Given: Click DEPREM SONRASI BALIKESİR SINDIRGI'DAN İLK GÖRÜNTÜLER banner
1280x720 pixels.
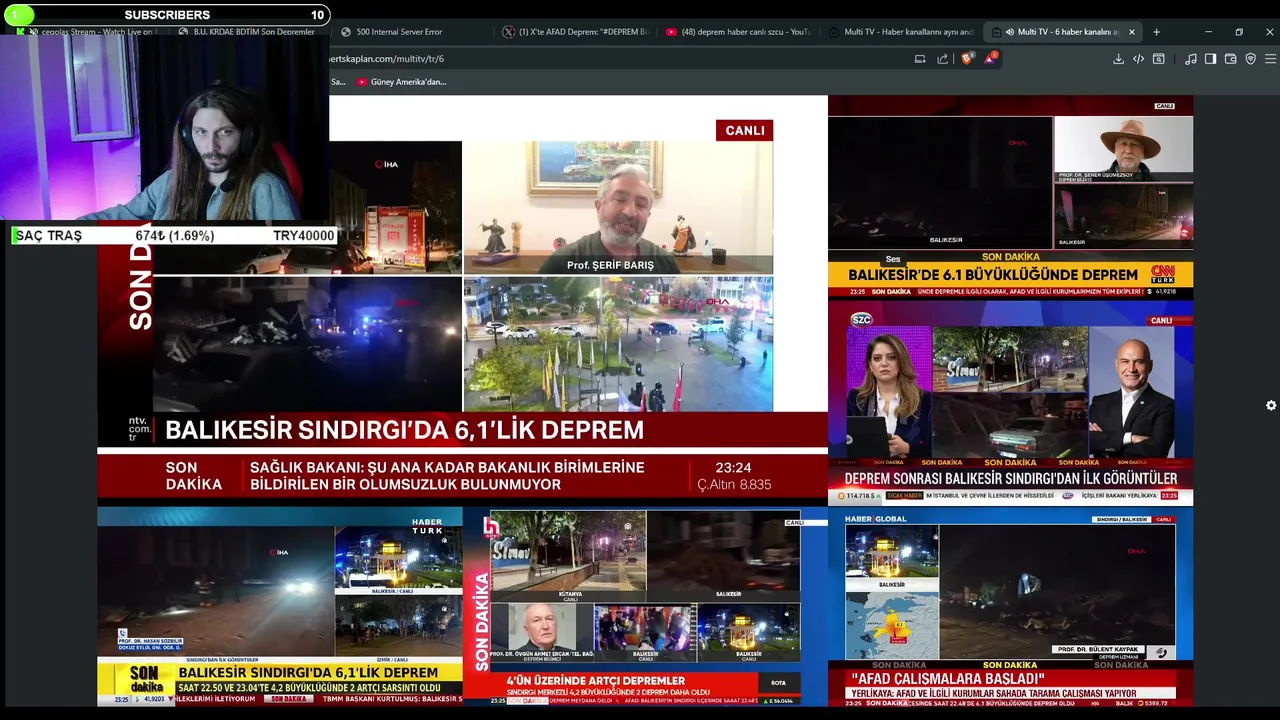Looking at the screenshot, I should pos(1010,479).
